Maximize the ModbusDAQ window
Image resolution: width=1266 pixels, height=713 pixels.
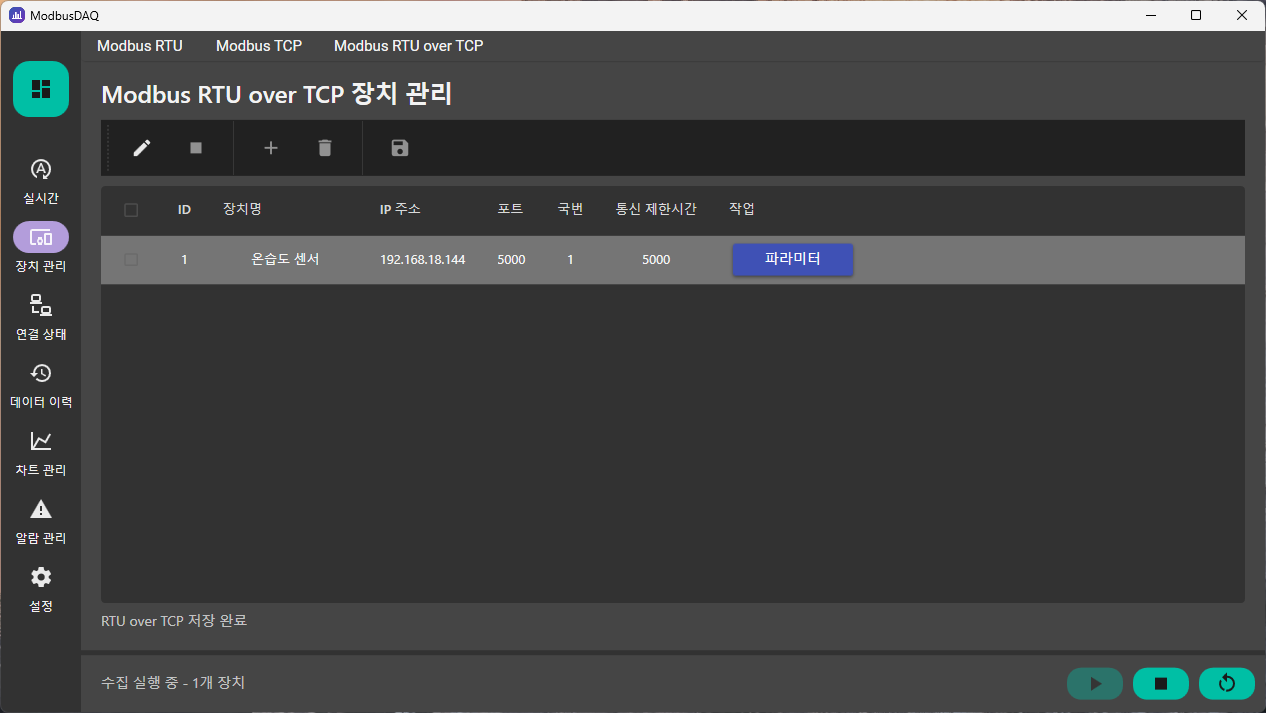[1196, 15]
